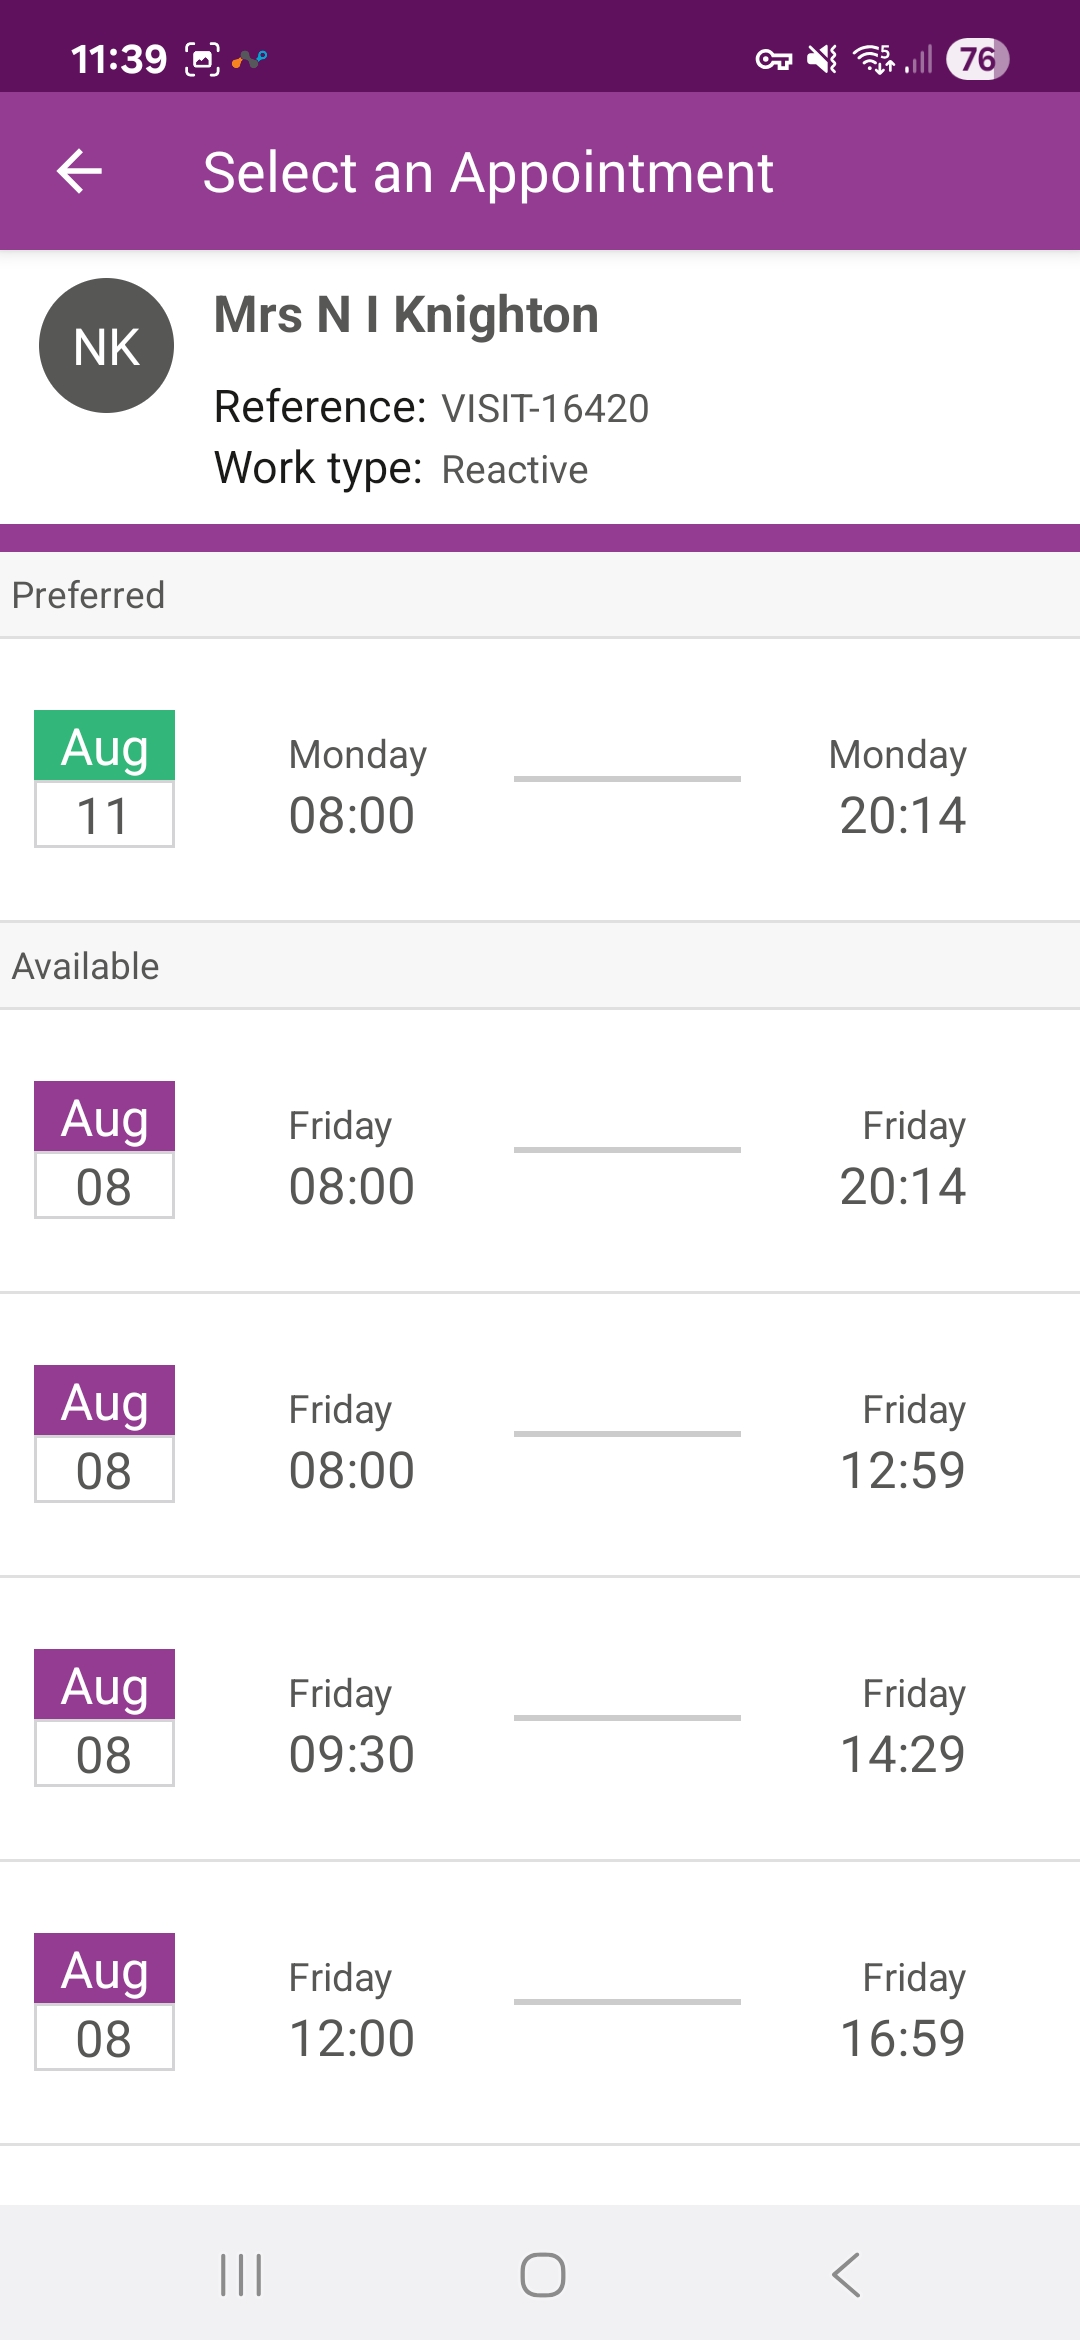Viewport: 1080px width, 2340px height.
Task: Tap the Preferred section header
Action: [88, 595]
